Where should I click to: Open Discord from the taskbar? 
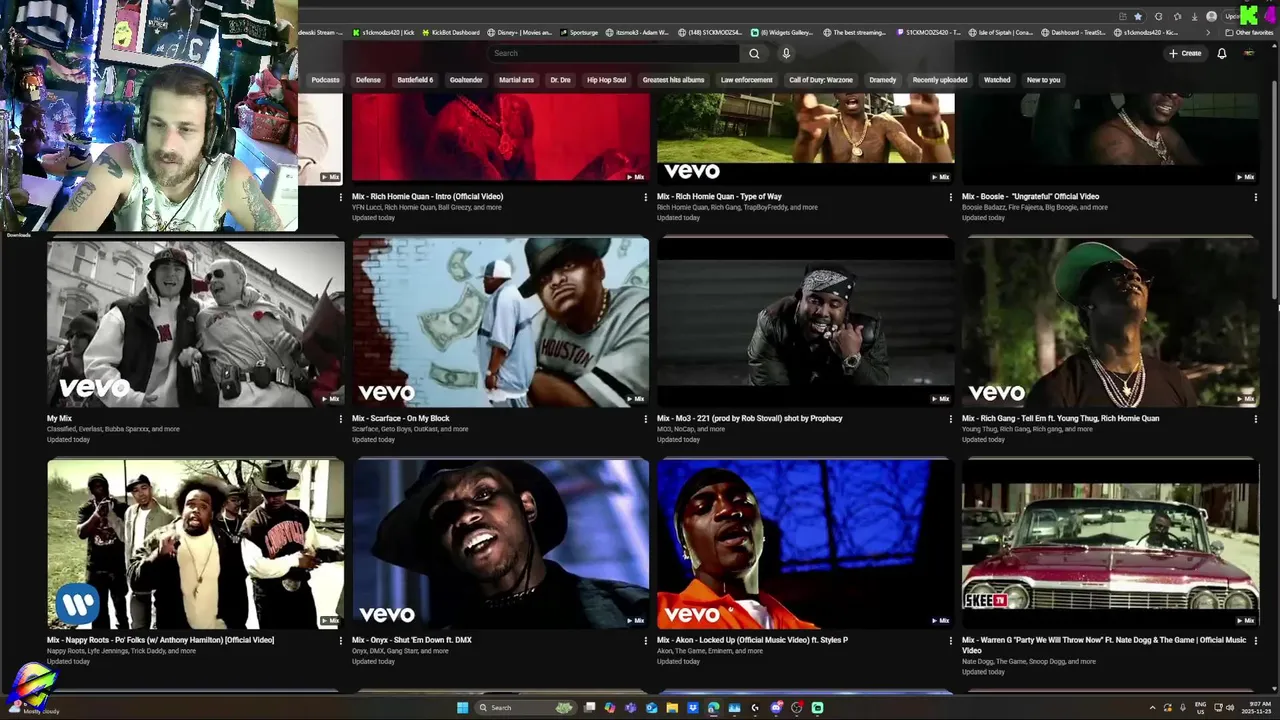coord(776,708)
